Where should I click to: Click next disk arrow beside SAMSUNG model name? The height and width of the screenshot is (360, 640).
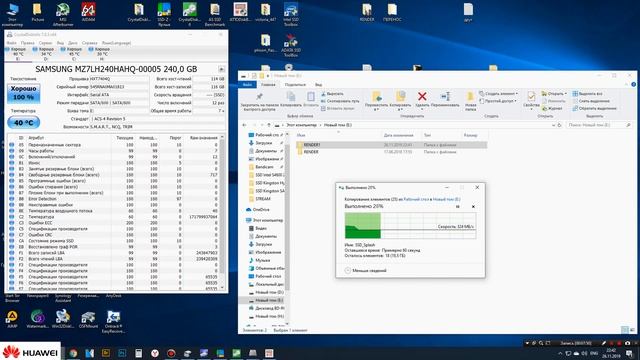[x=221, y=69]
